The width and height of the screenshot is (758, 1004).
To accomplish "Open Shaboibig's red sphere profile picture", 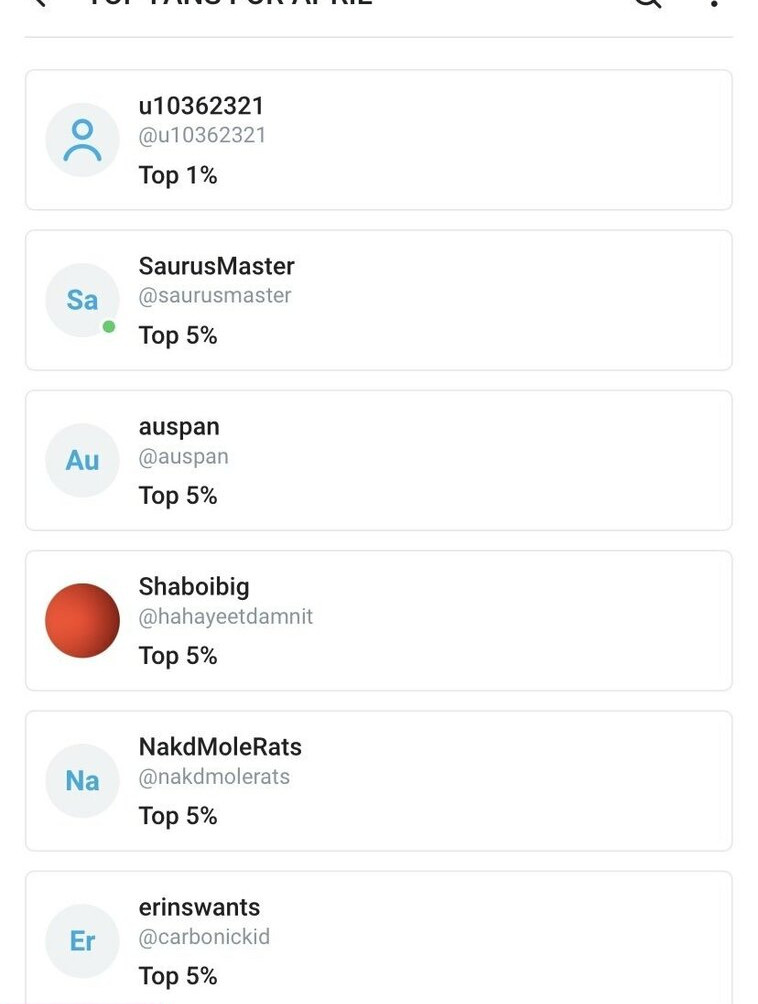I will pyautogui.click(x=82, y=620).
